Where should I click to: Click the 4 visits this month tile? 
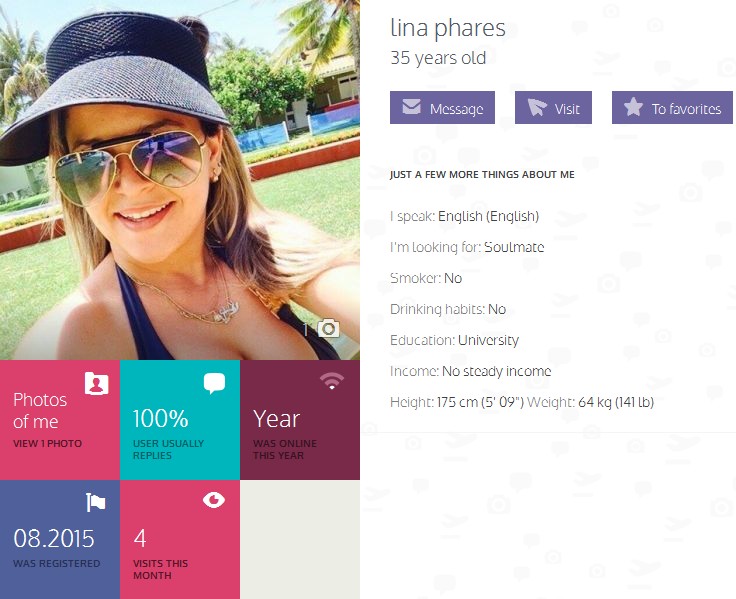[x=180, y=539]
